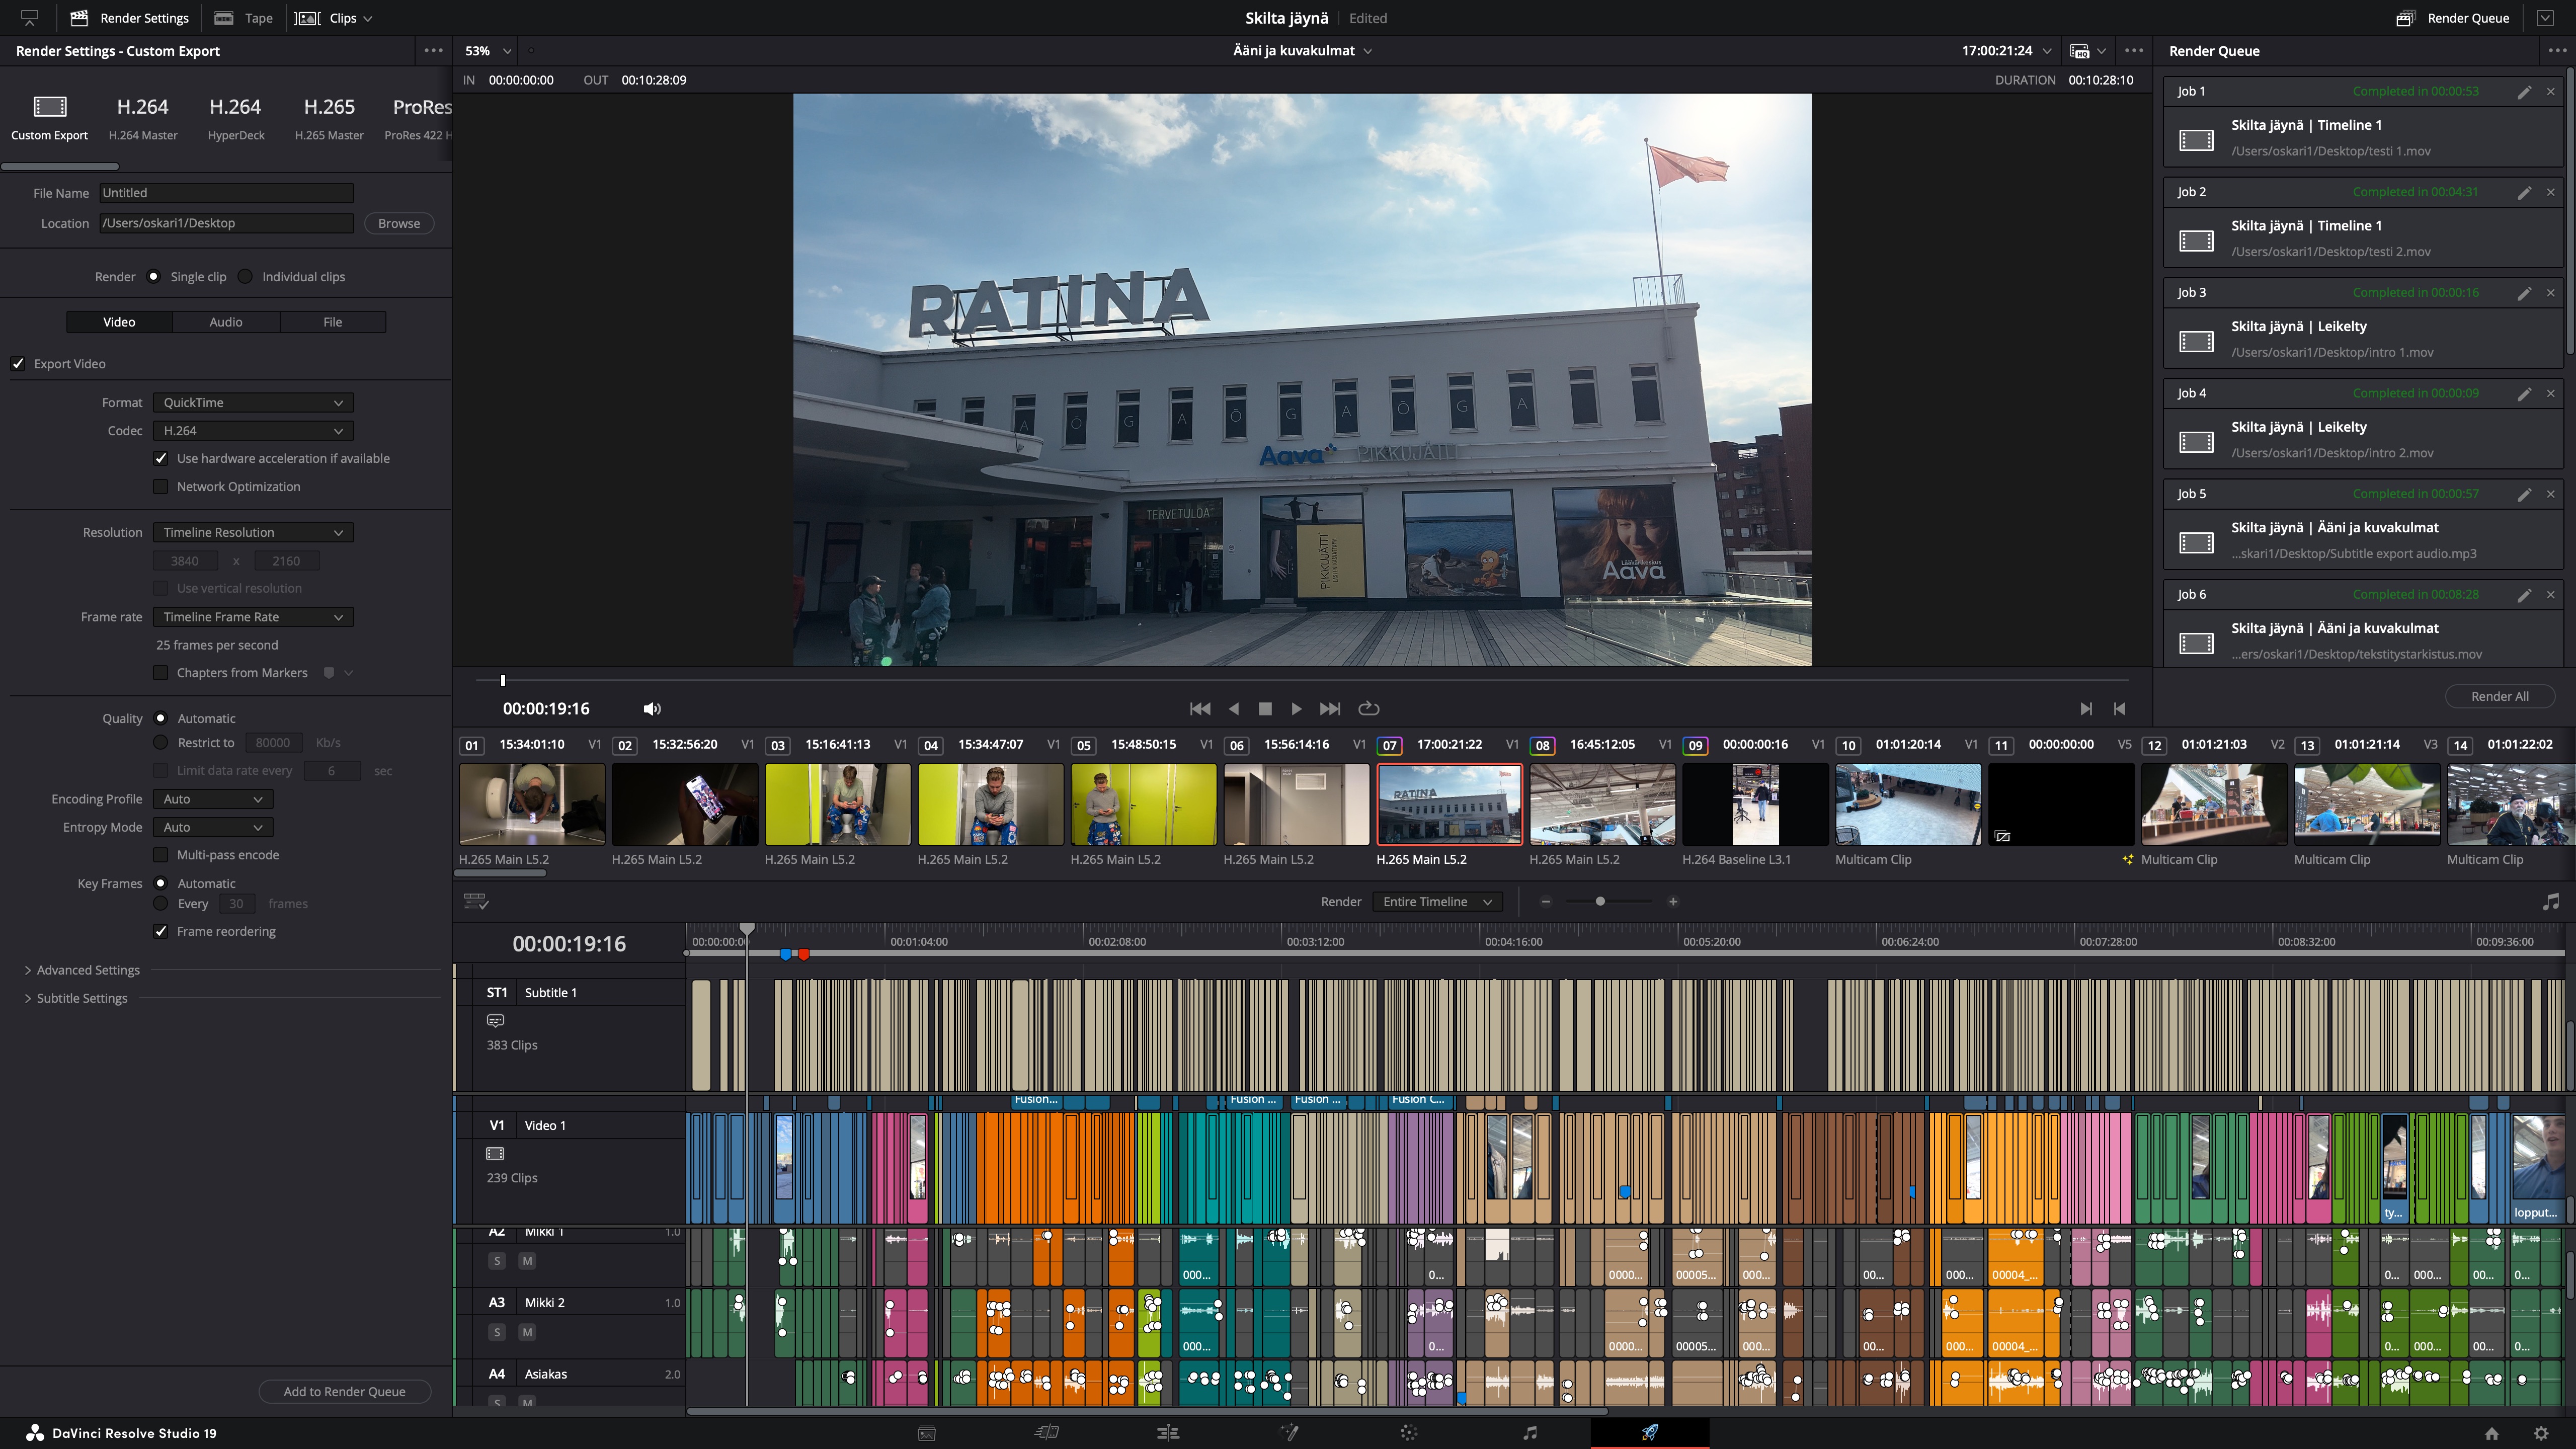The width and height of the screenshot is (2576, 1449).
Task: Solo the Mikki 2 audio track
Action: click(497, 1333)
